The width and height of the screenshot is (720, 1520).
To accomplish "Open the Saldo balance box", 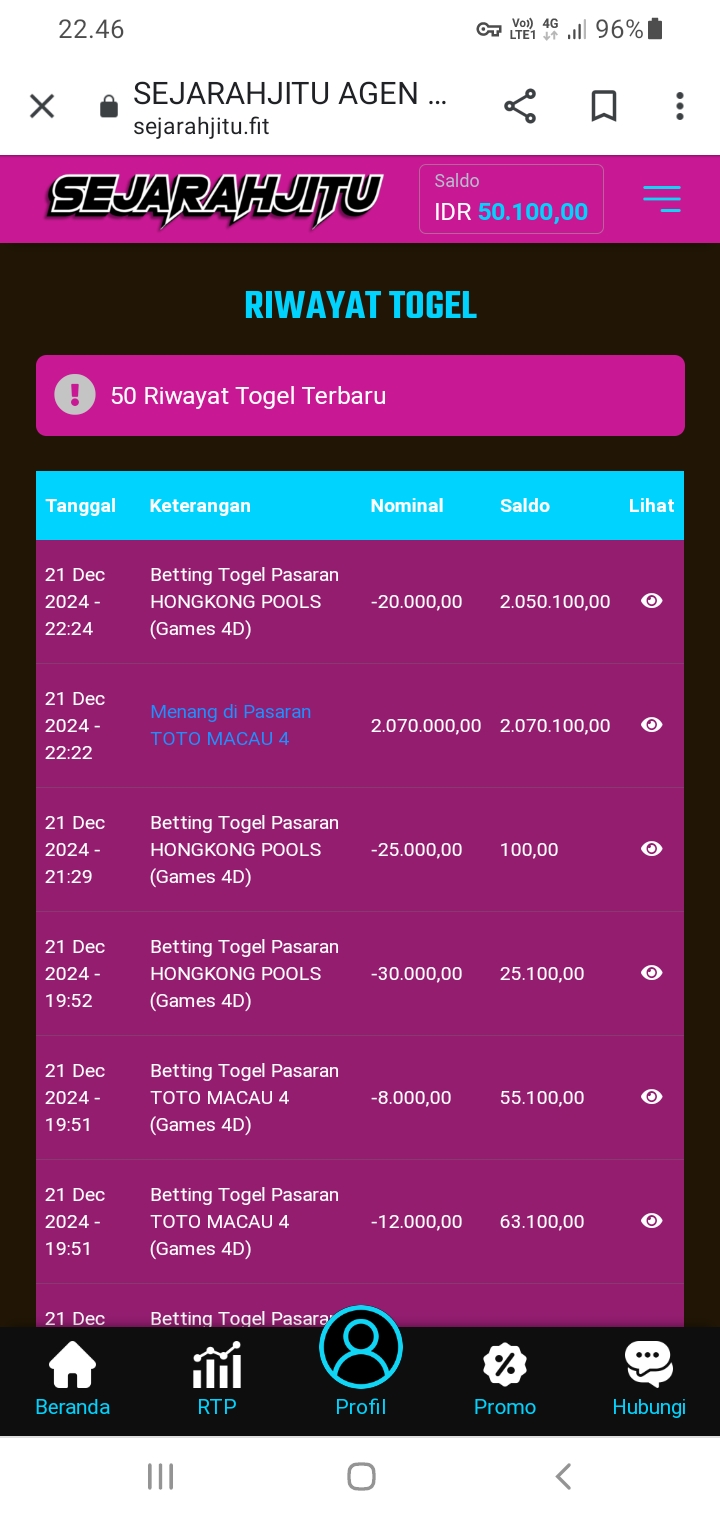I will [511, 199].
